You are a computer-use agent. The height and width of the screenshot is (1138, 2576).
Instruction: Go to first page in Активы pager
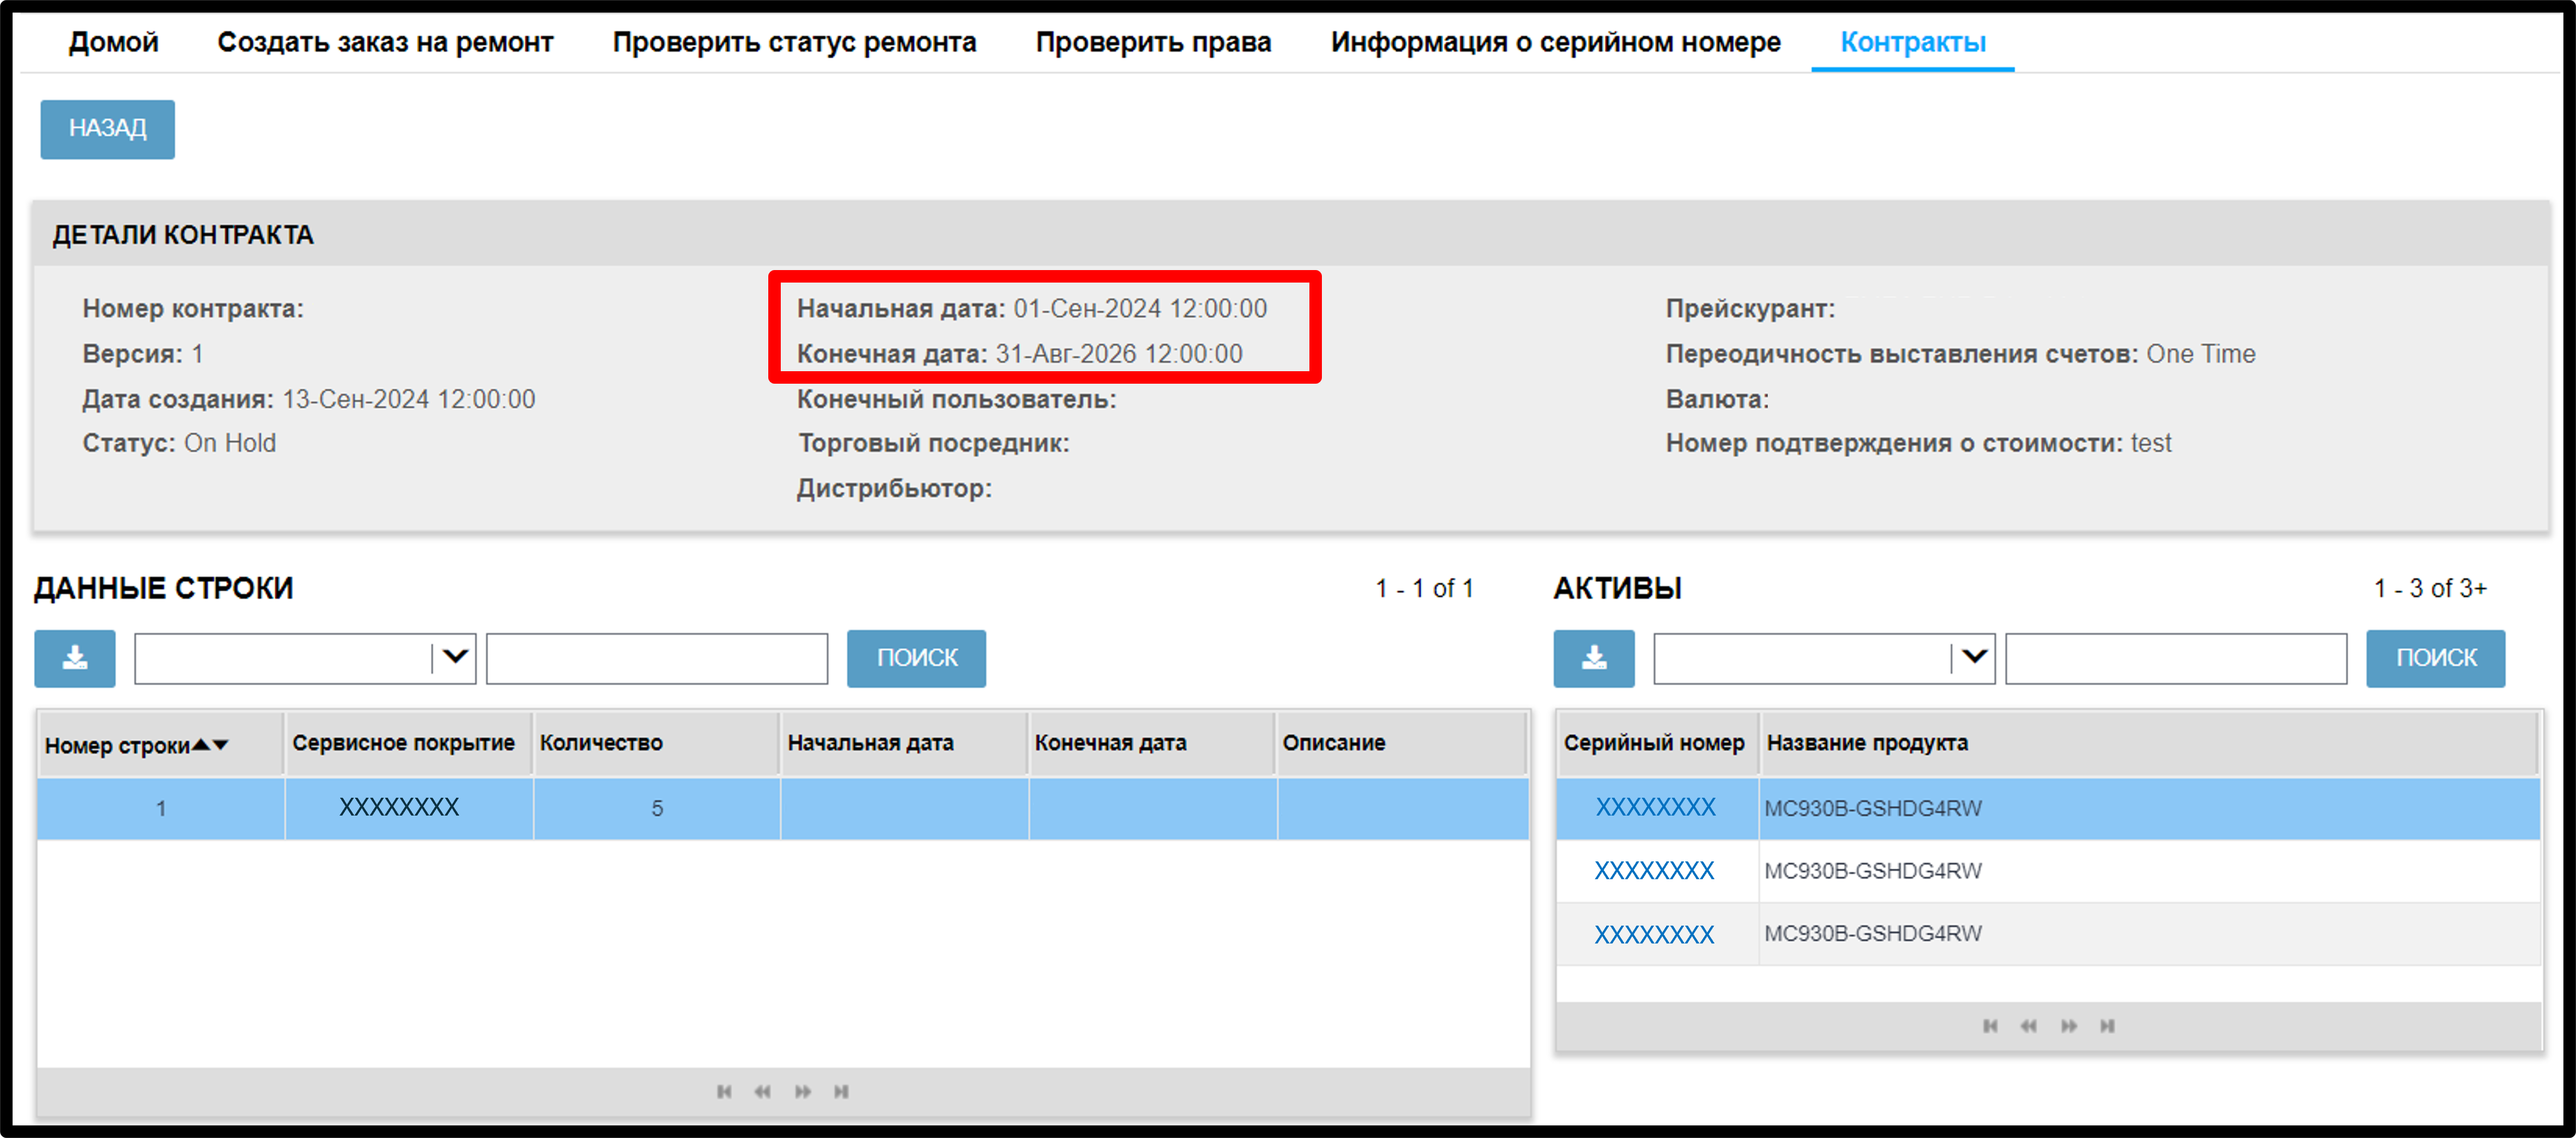(x=1990, y=1026)
